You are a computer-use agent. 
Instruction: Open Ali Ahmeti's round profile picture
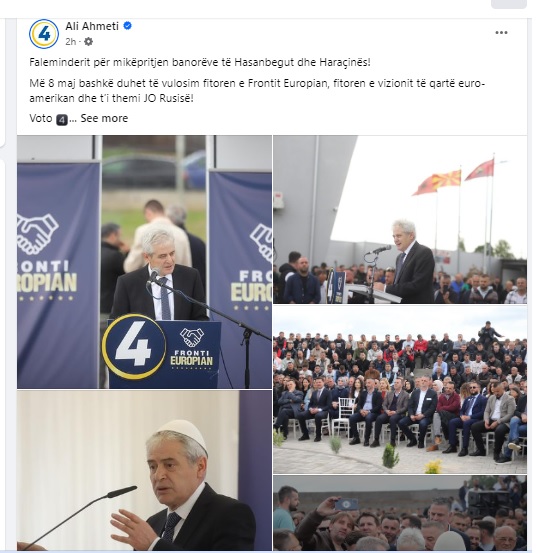click(x=44, y=34)
